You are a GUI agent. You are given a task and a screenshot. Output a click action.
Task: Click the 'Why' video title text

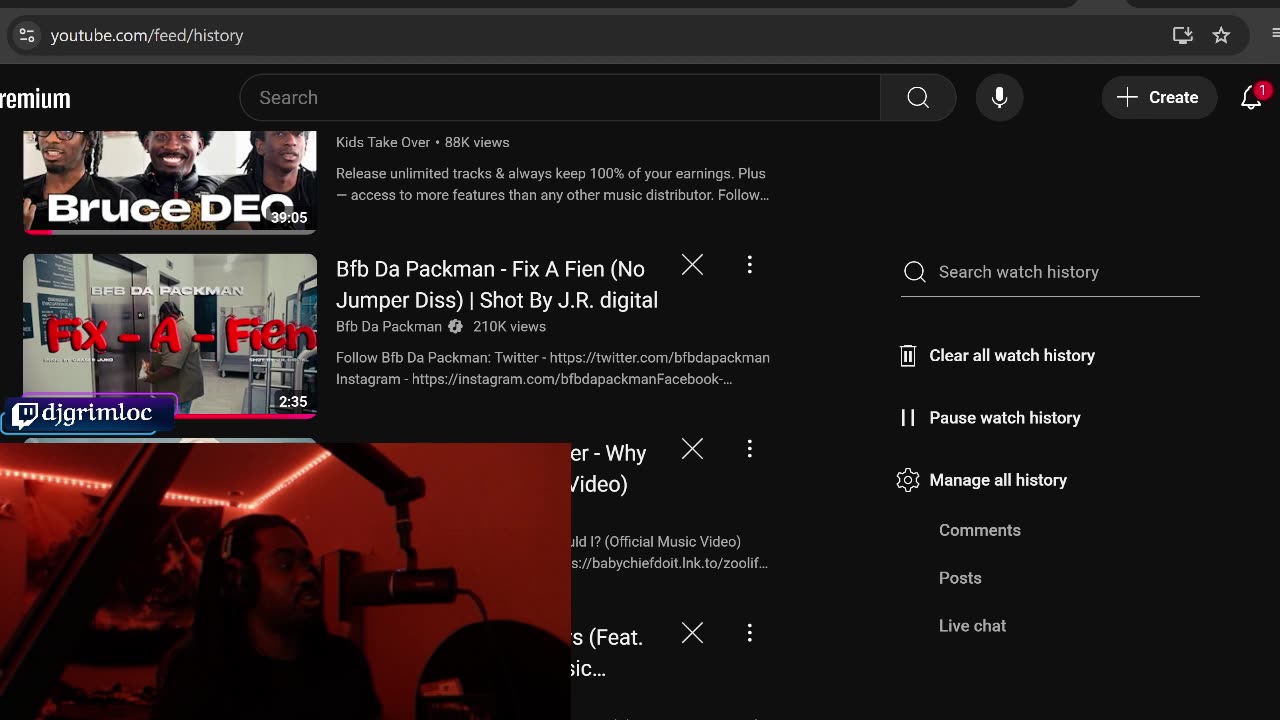[x=609, y=468]
